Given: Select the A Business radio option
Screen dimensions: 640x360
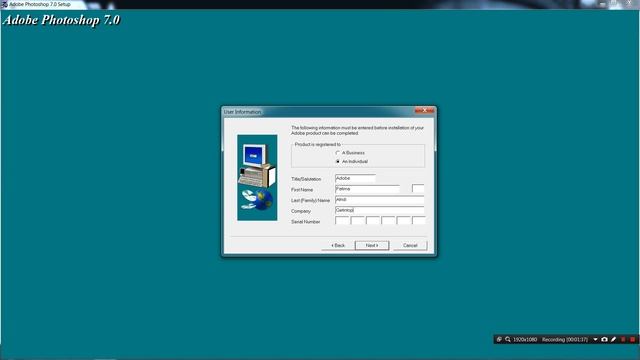Looking at the screenshot, I should [338, 153].
